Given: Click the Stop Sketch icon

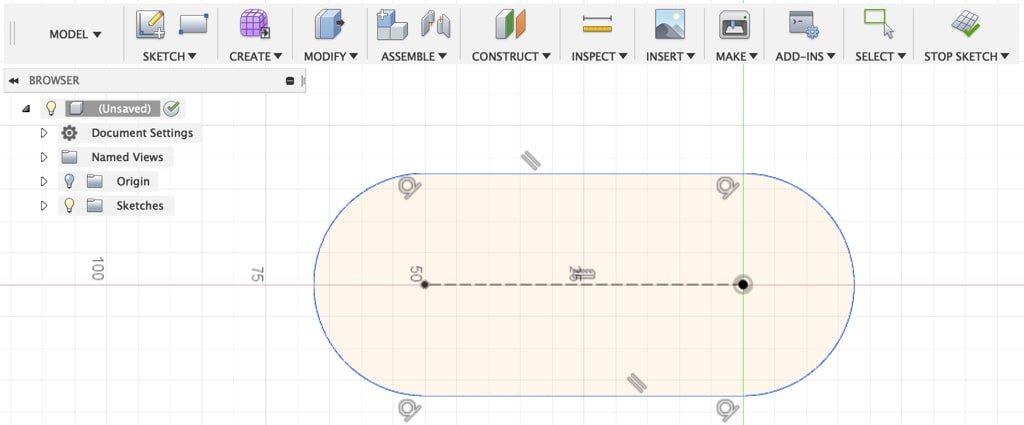Looking at the screenshot, I should 965,24.
